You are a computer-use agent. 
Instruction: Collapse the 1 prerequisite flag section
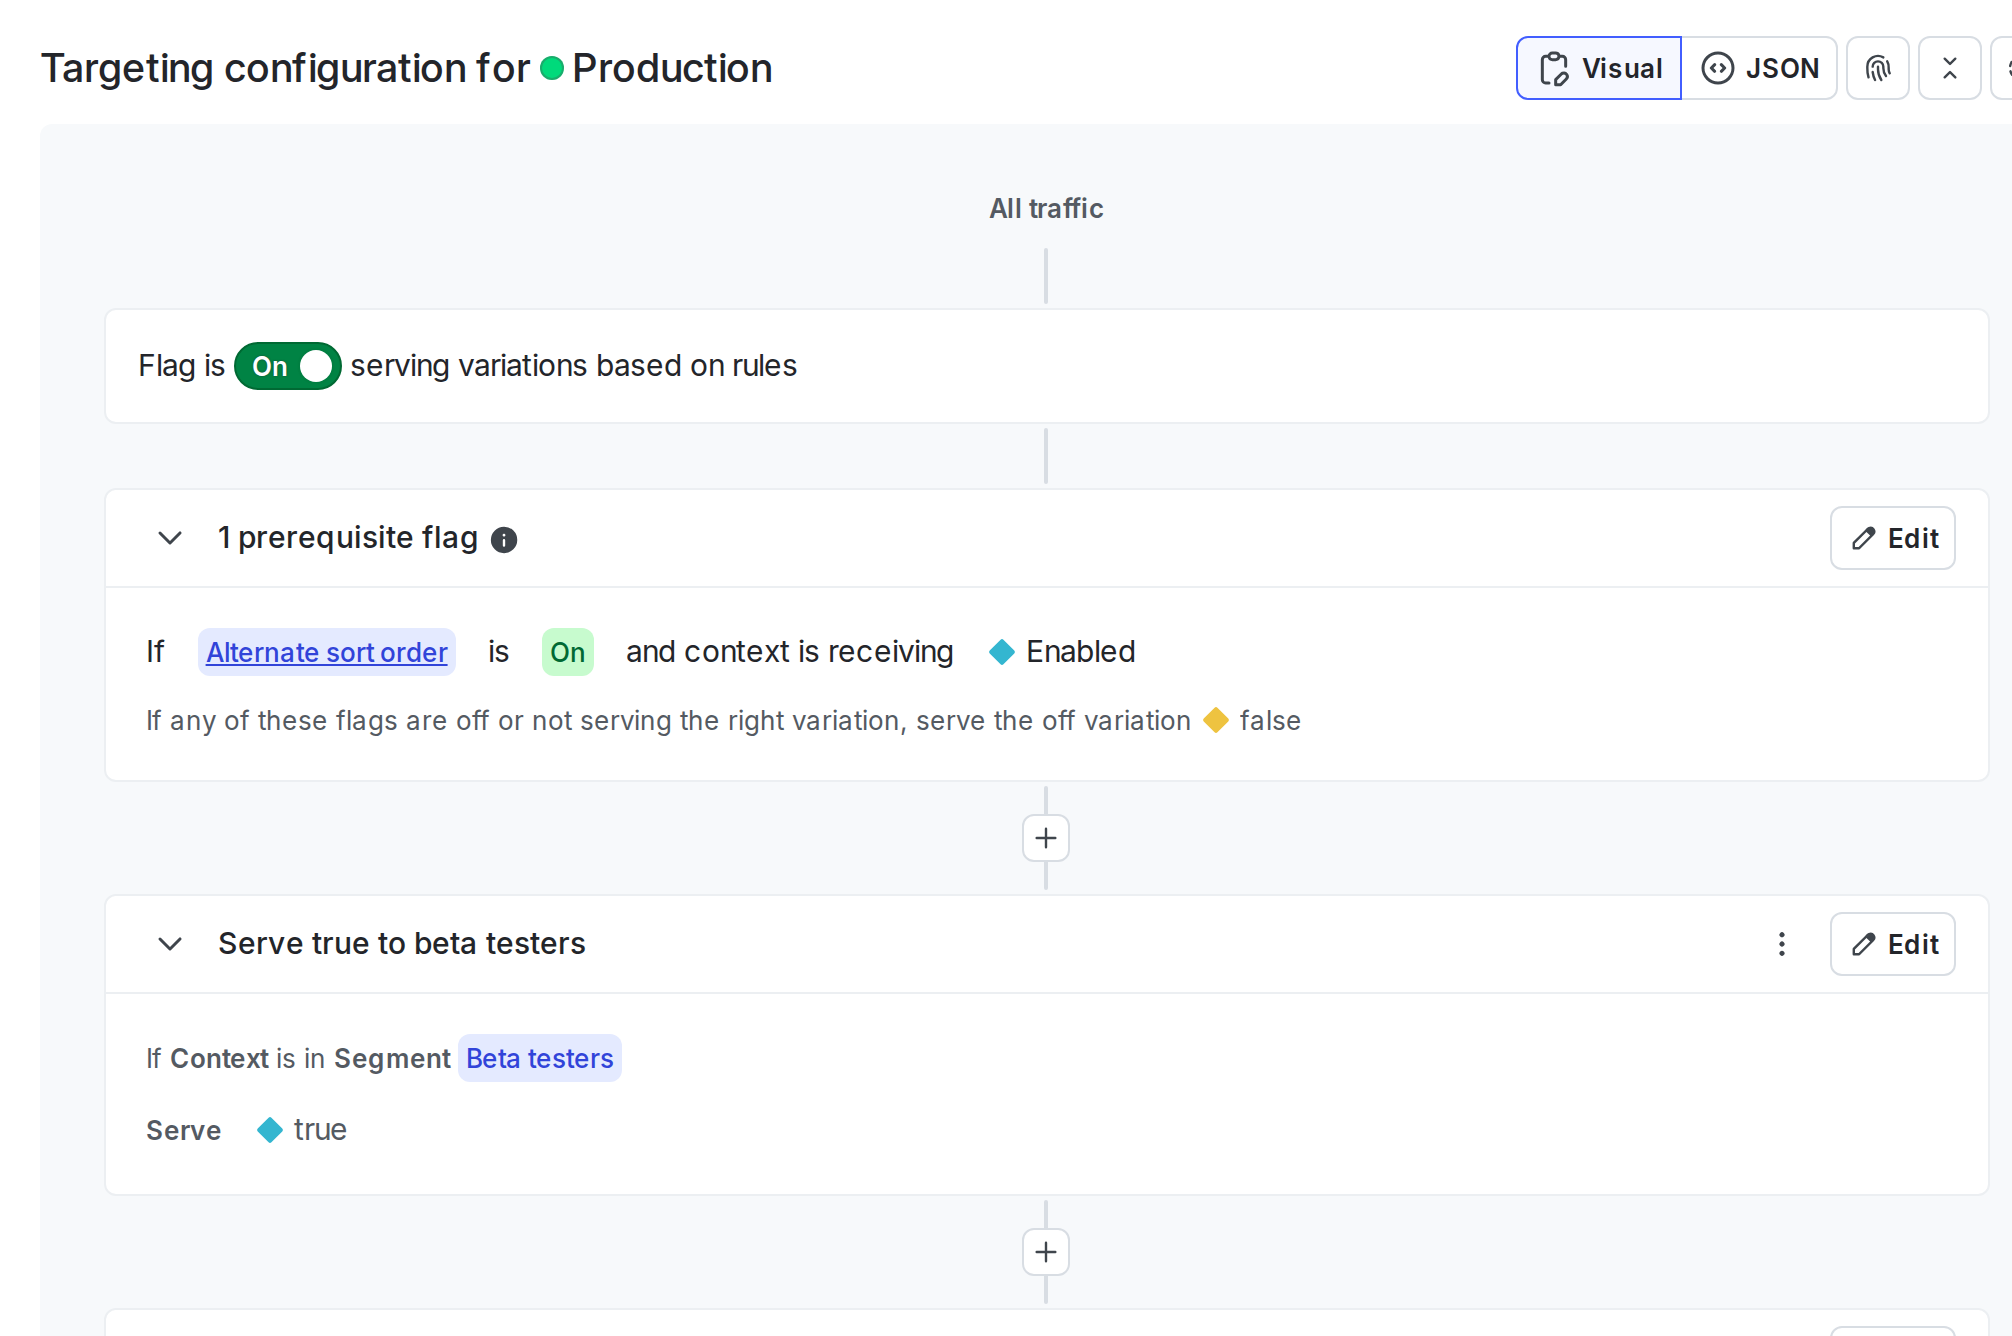pos(170,538)
